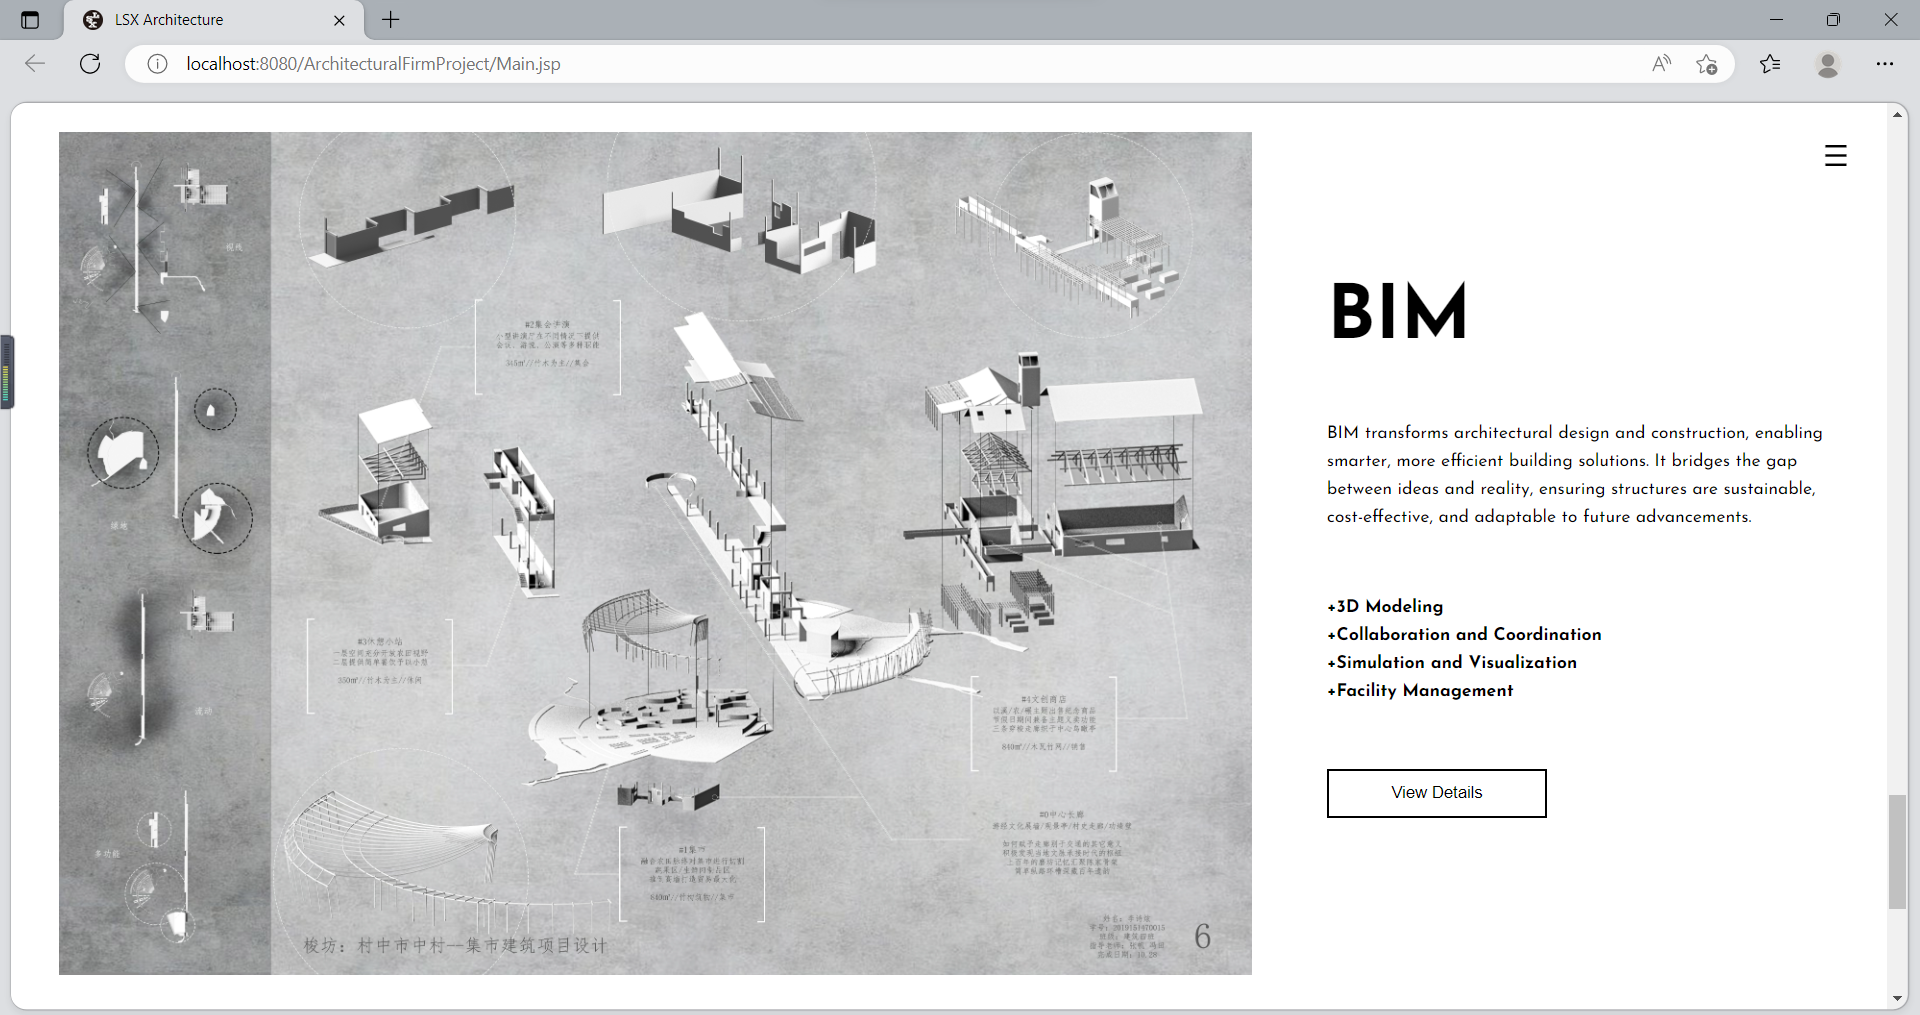Image resolution: width=1920 pixels, height=1015 pixels.
Task: Minimize the browser window
Action: pyautogui.click(x=1776, y=20)
